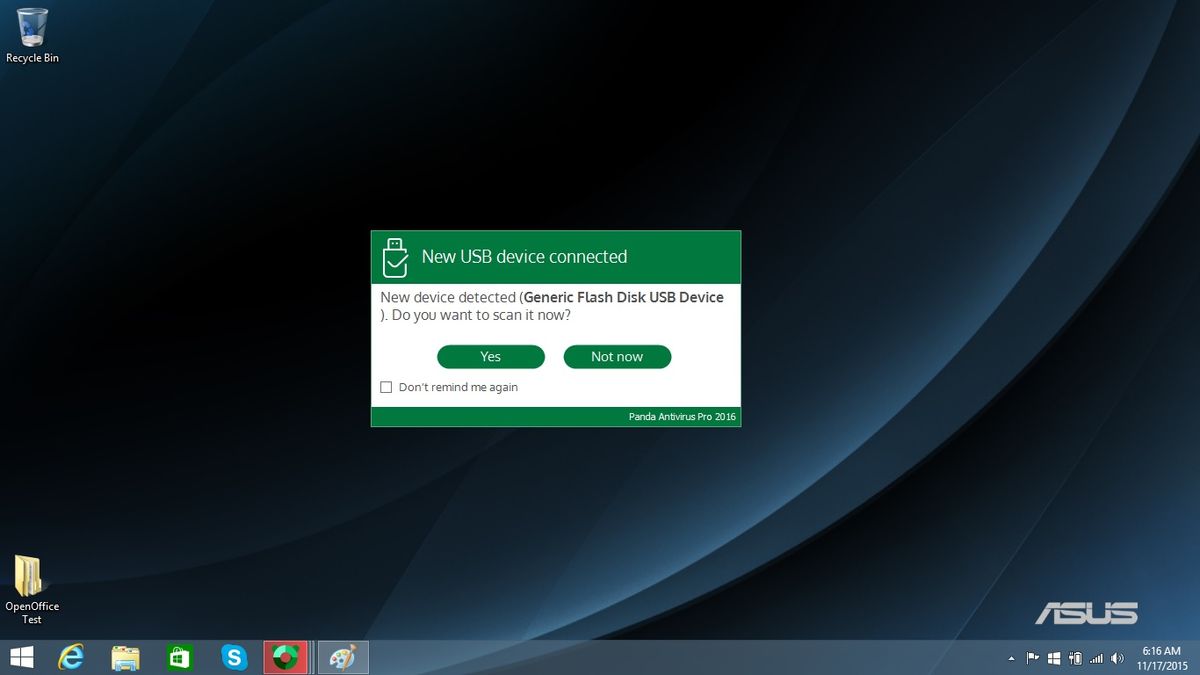Open the Action Center flag icon
The image size is (1200, 675).
point(1033,658)
